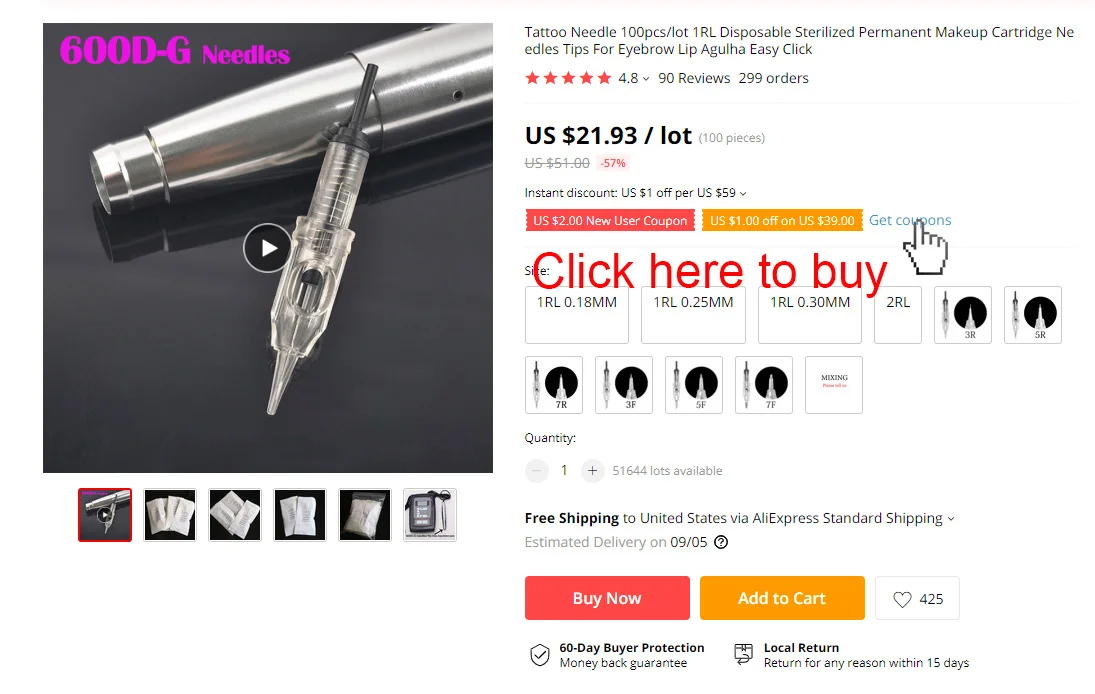Increase quantity with plus button

tap(591, 471)
